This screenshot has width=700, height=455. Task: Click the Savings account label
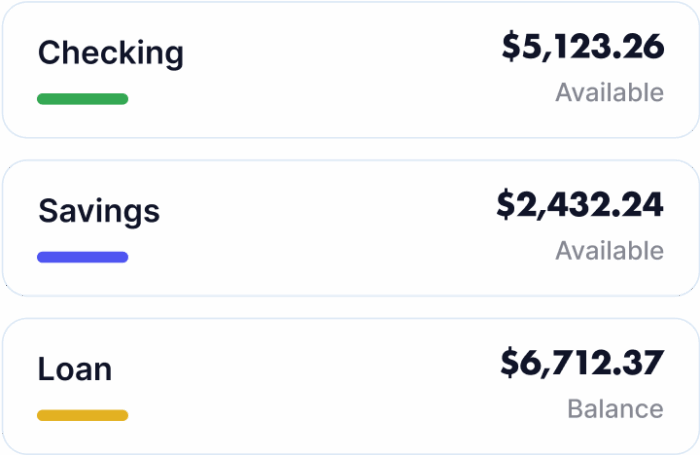pyautogui.click(x=98, y=211)
